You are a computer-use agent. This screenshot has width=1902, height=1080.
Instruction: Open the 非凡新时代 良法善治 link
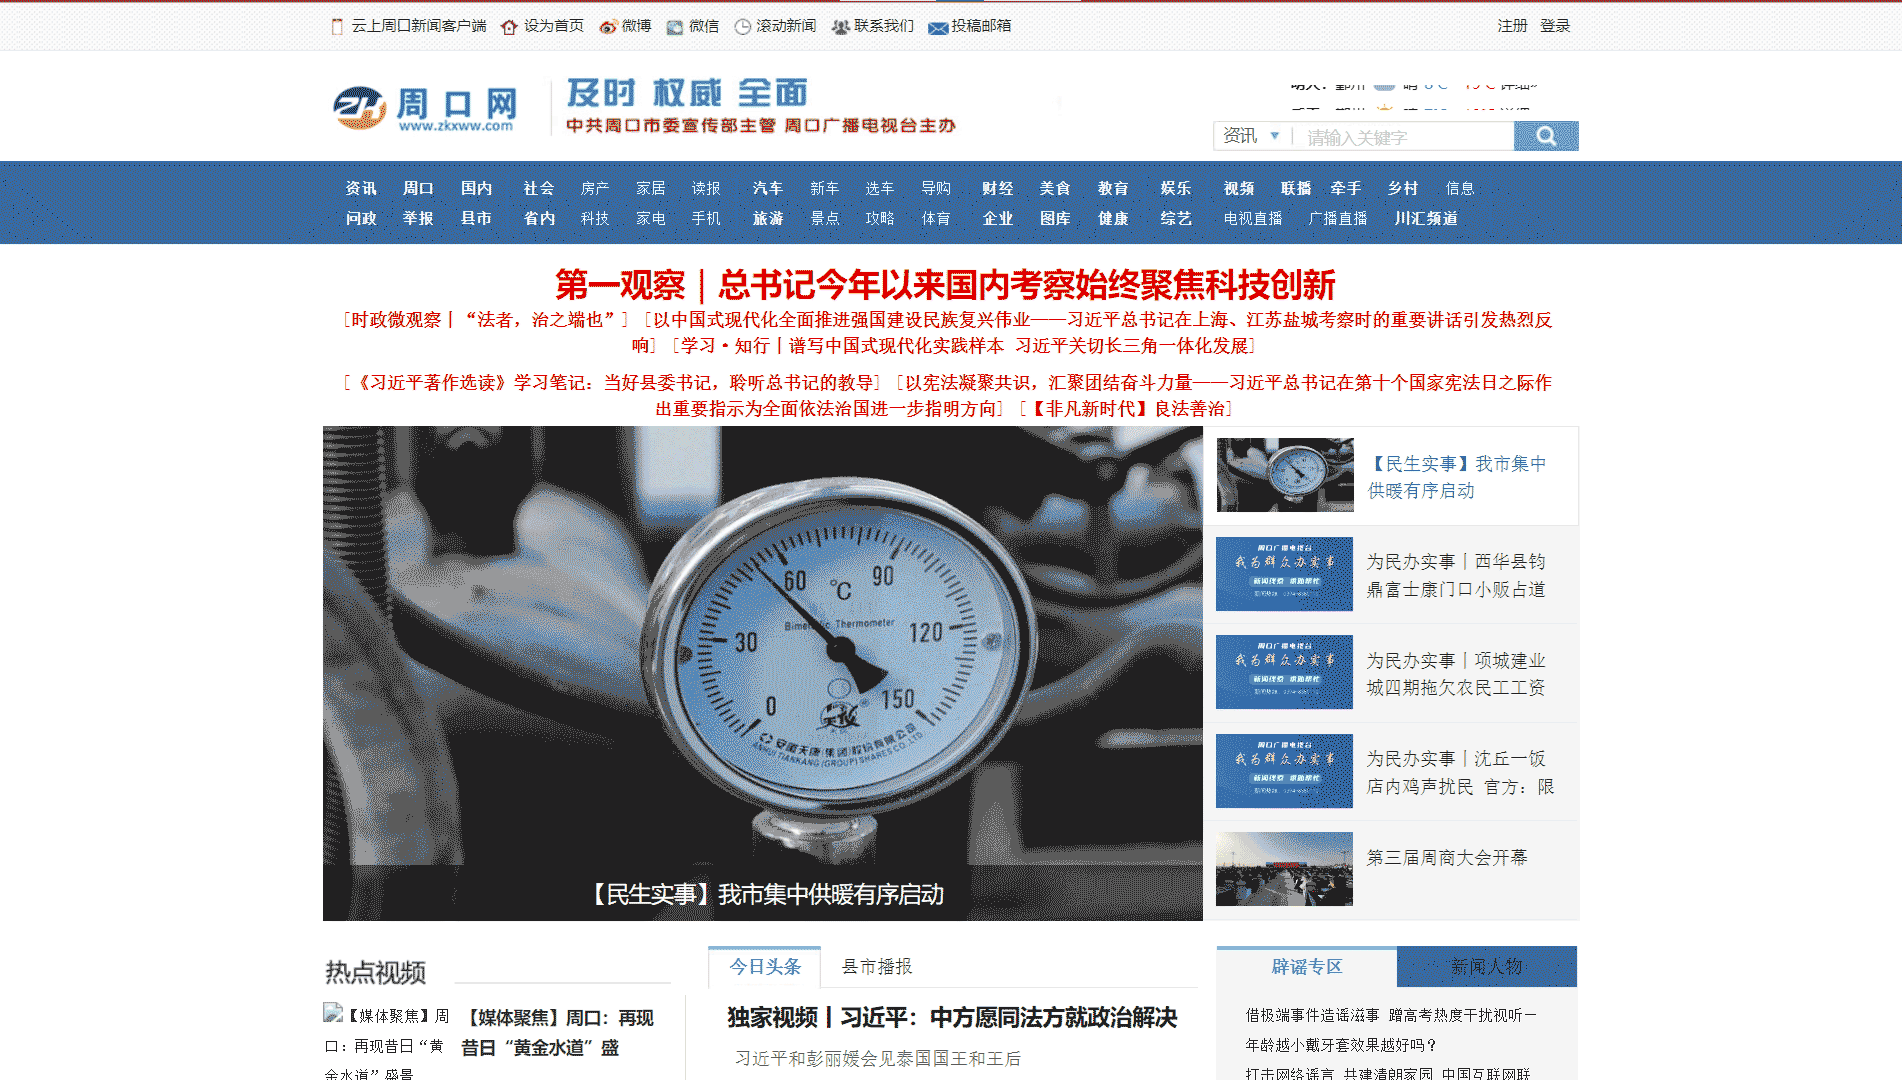point(1126,409)
